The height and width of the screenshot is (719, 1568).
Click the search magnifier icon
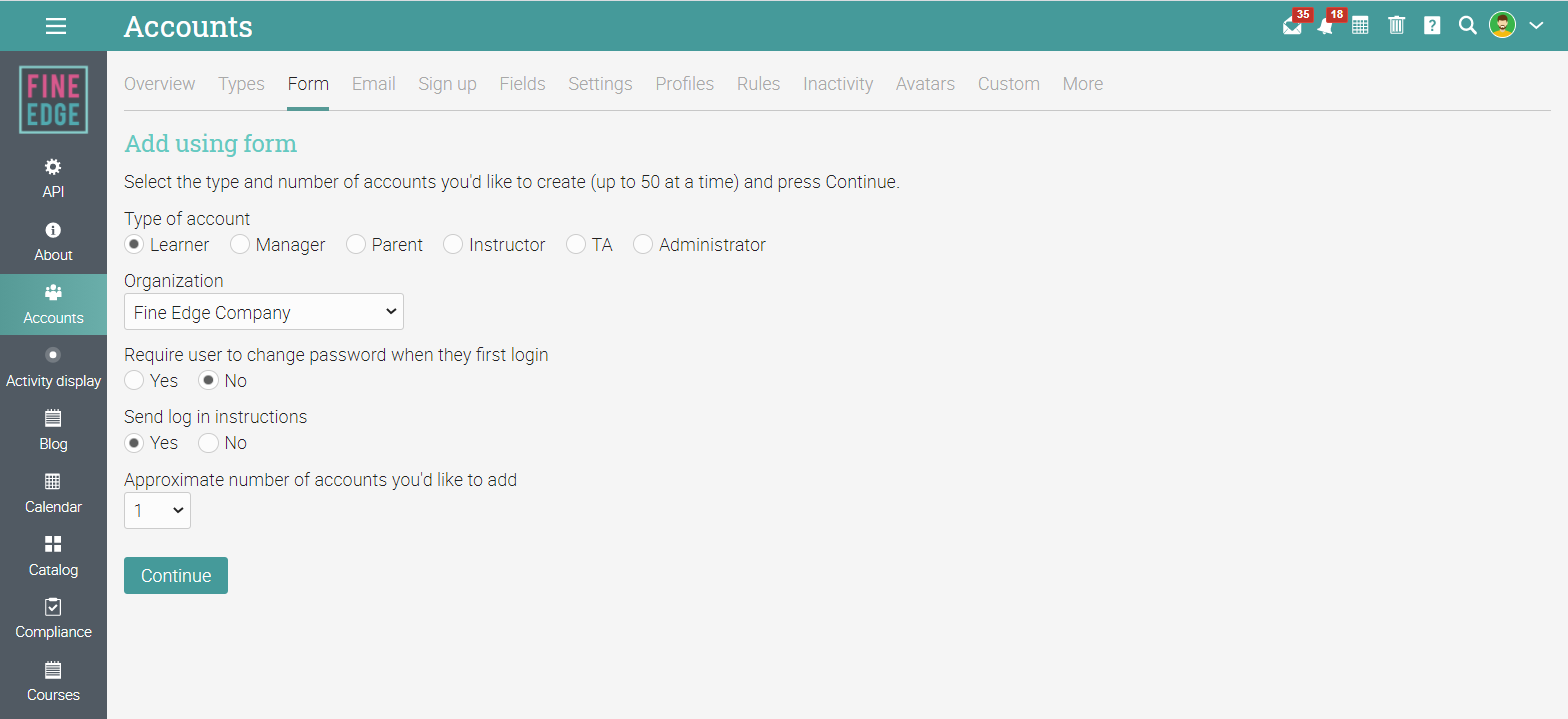pyautogui.click(x=1467, y=26)
